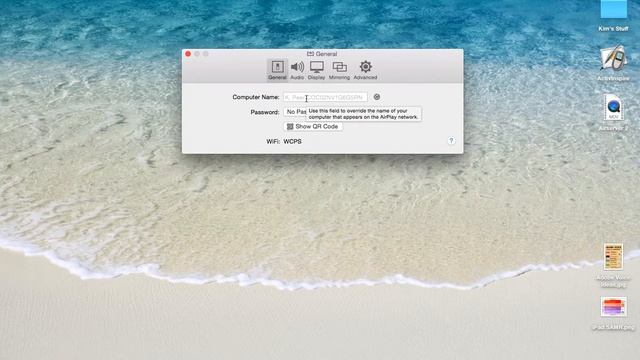Reset computer name with round button
Image resolution: width=640 pixels, height=360 pixels.
pos(377,97)
